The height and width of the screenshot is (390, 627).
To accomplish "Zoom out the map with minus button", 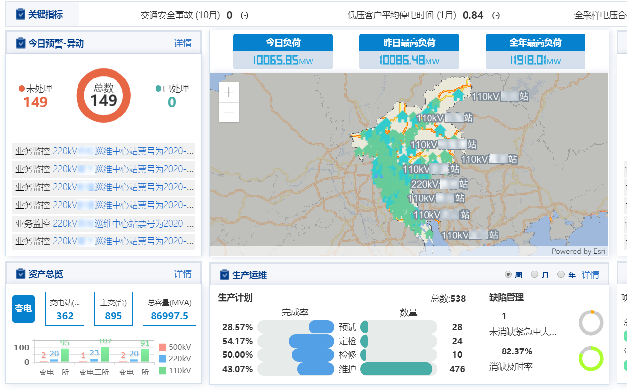I will coord(229,112).
